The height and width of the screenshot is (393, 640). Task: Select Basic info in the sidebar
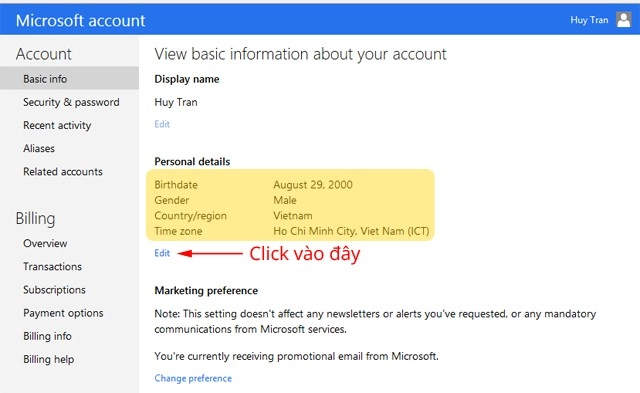click(x=69, y=79)
